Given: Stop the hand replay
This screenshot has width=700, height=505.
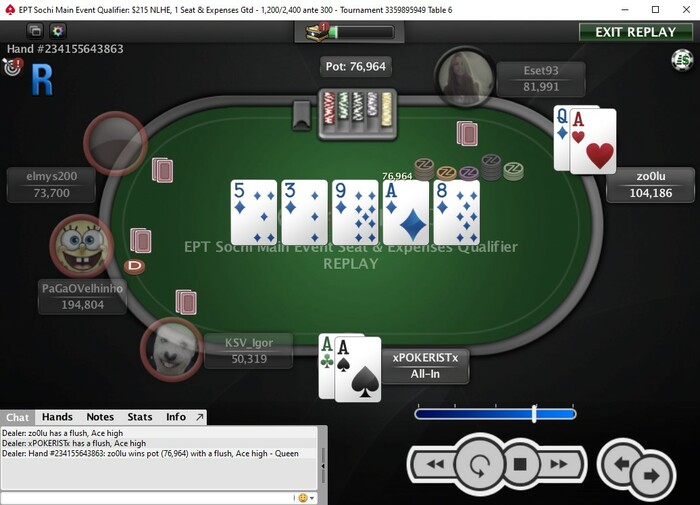Looking at the screenshot, I should pos(520,464).
